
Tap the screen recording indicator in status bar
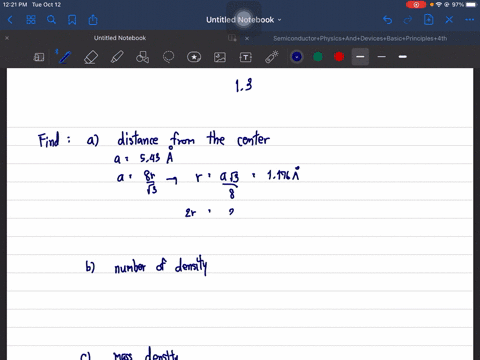(x=416, y=5)
